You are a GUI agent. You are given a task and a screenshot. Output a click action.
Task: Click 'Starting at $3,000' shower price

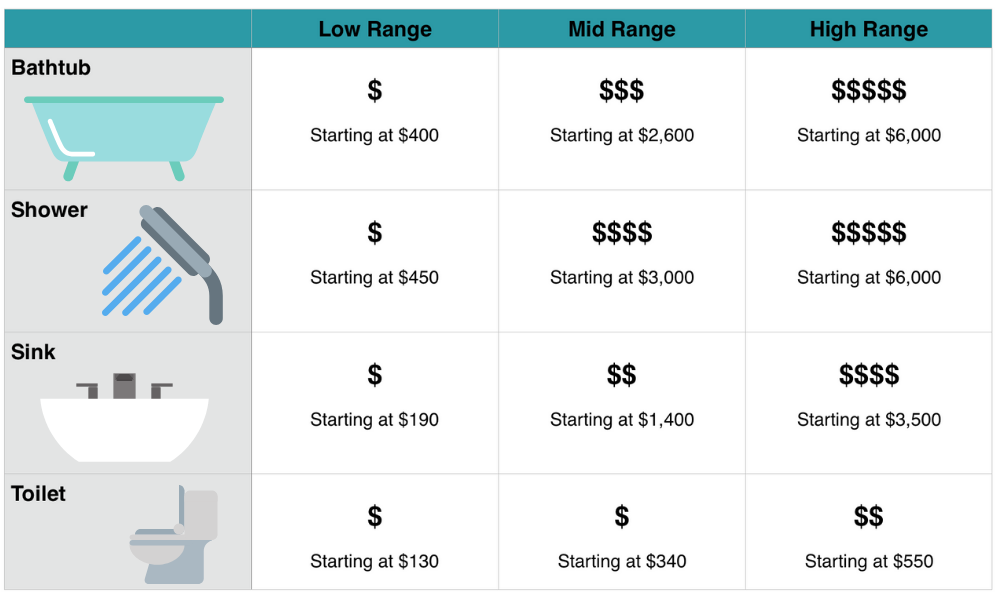(622, 277)
